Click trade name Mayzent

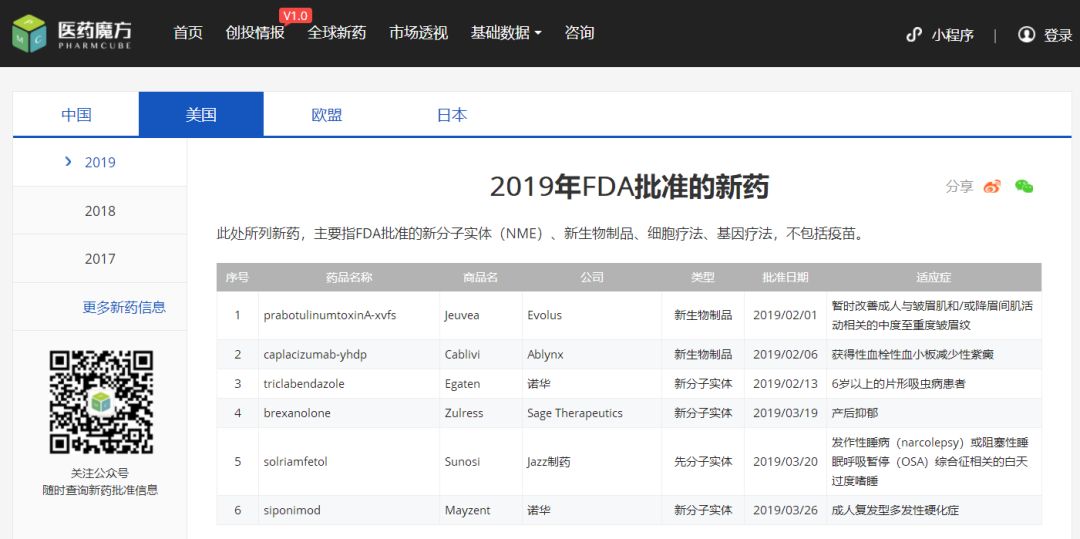point(467,510)
